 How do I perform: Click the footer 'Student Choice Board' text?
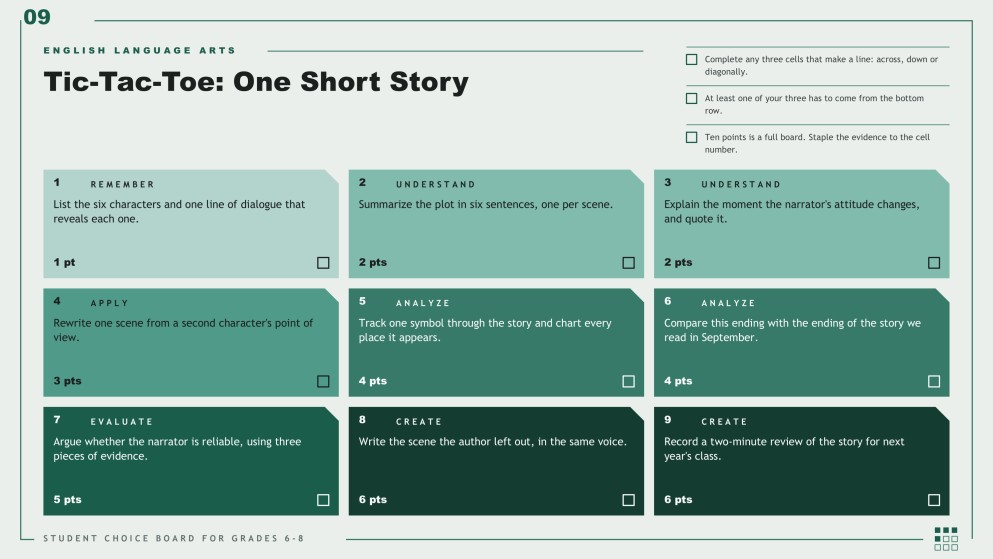(174, 538)
